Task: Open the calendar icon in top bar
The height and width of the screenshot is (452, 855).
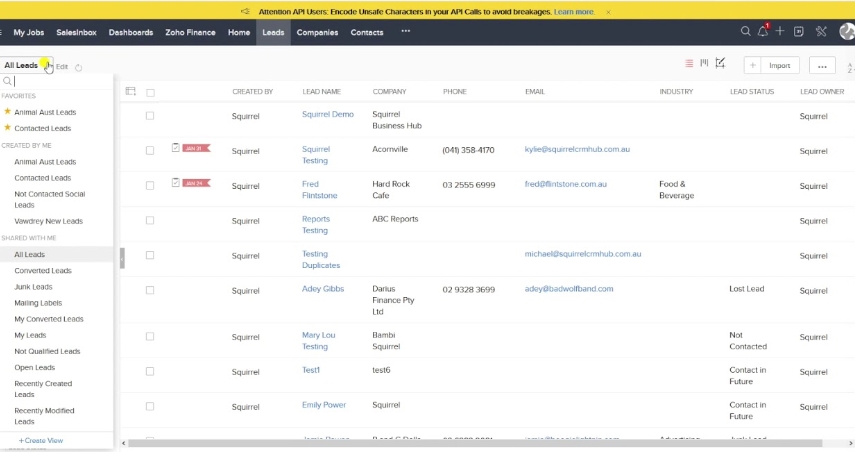Action: (x=799, y=32)
